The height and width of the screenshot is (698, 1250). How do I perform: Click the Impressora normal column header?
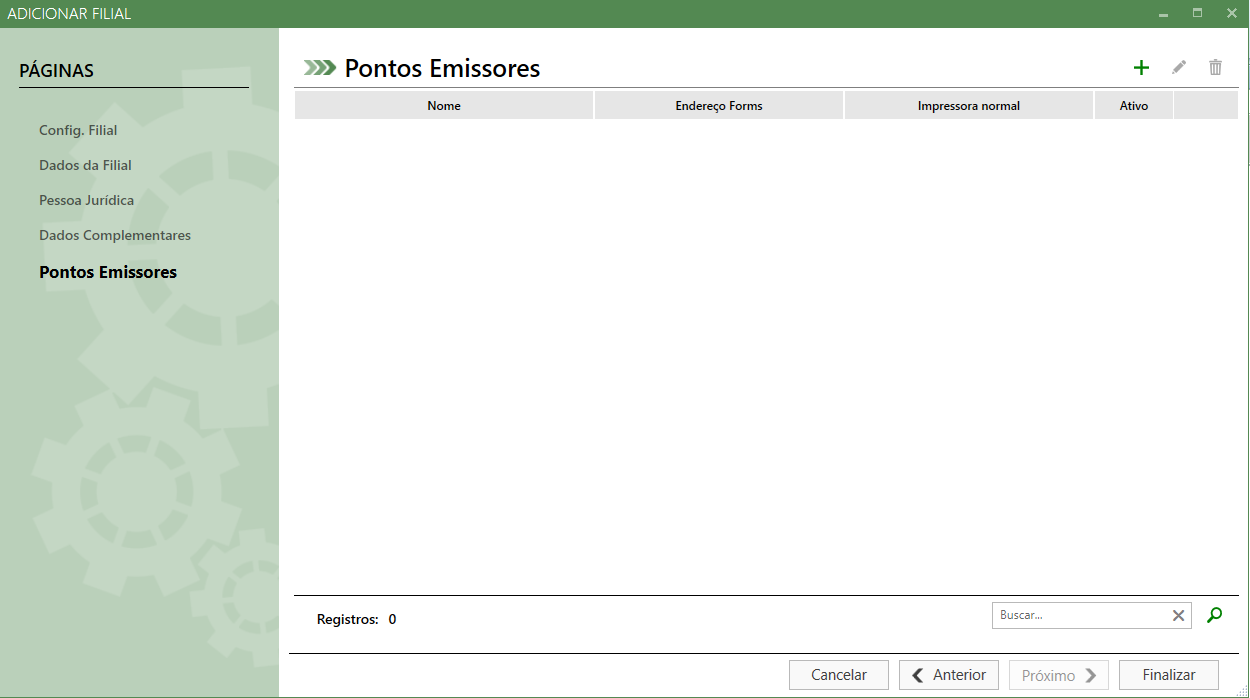[x=968, y=105]
